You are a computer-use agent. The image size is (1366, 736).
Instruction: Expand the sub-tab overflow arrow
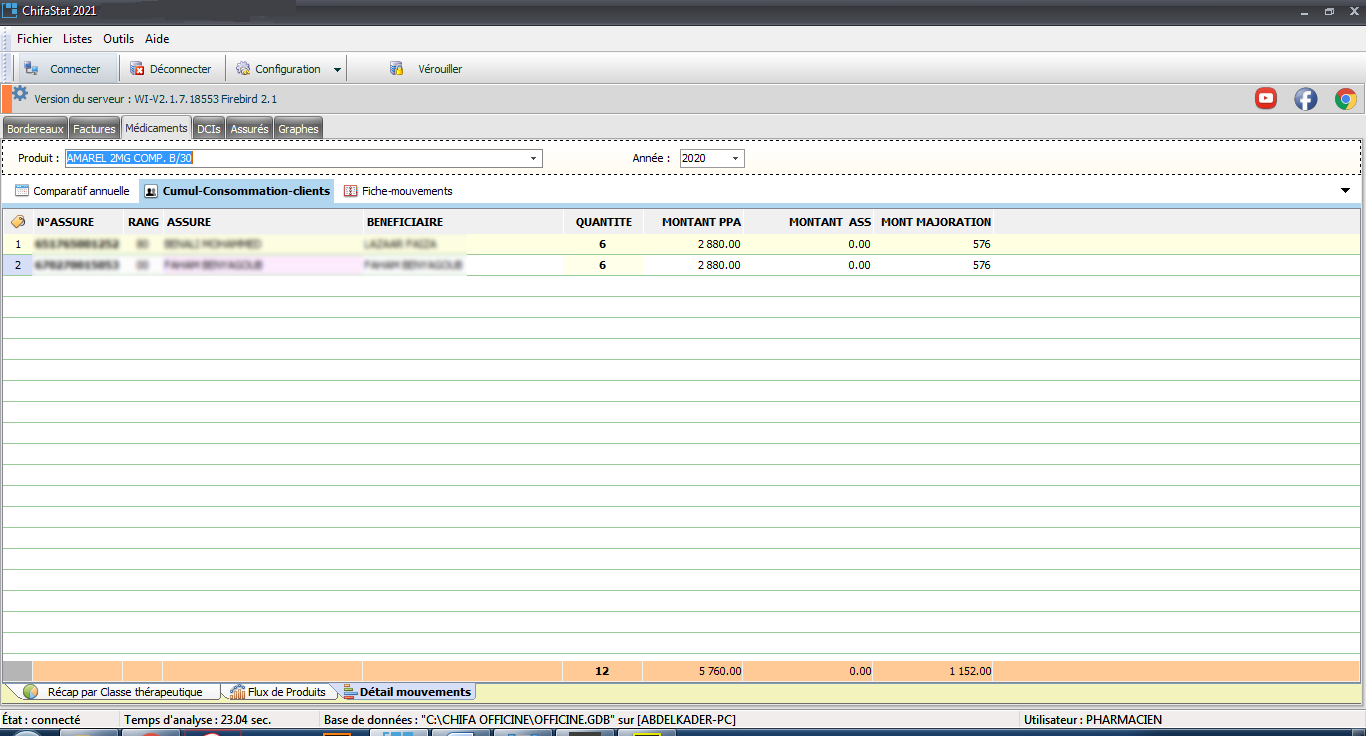coord(1345,191)
